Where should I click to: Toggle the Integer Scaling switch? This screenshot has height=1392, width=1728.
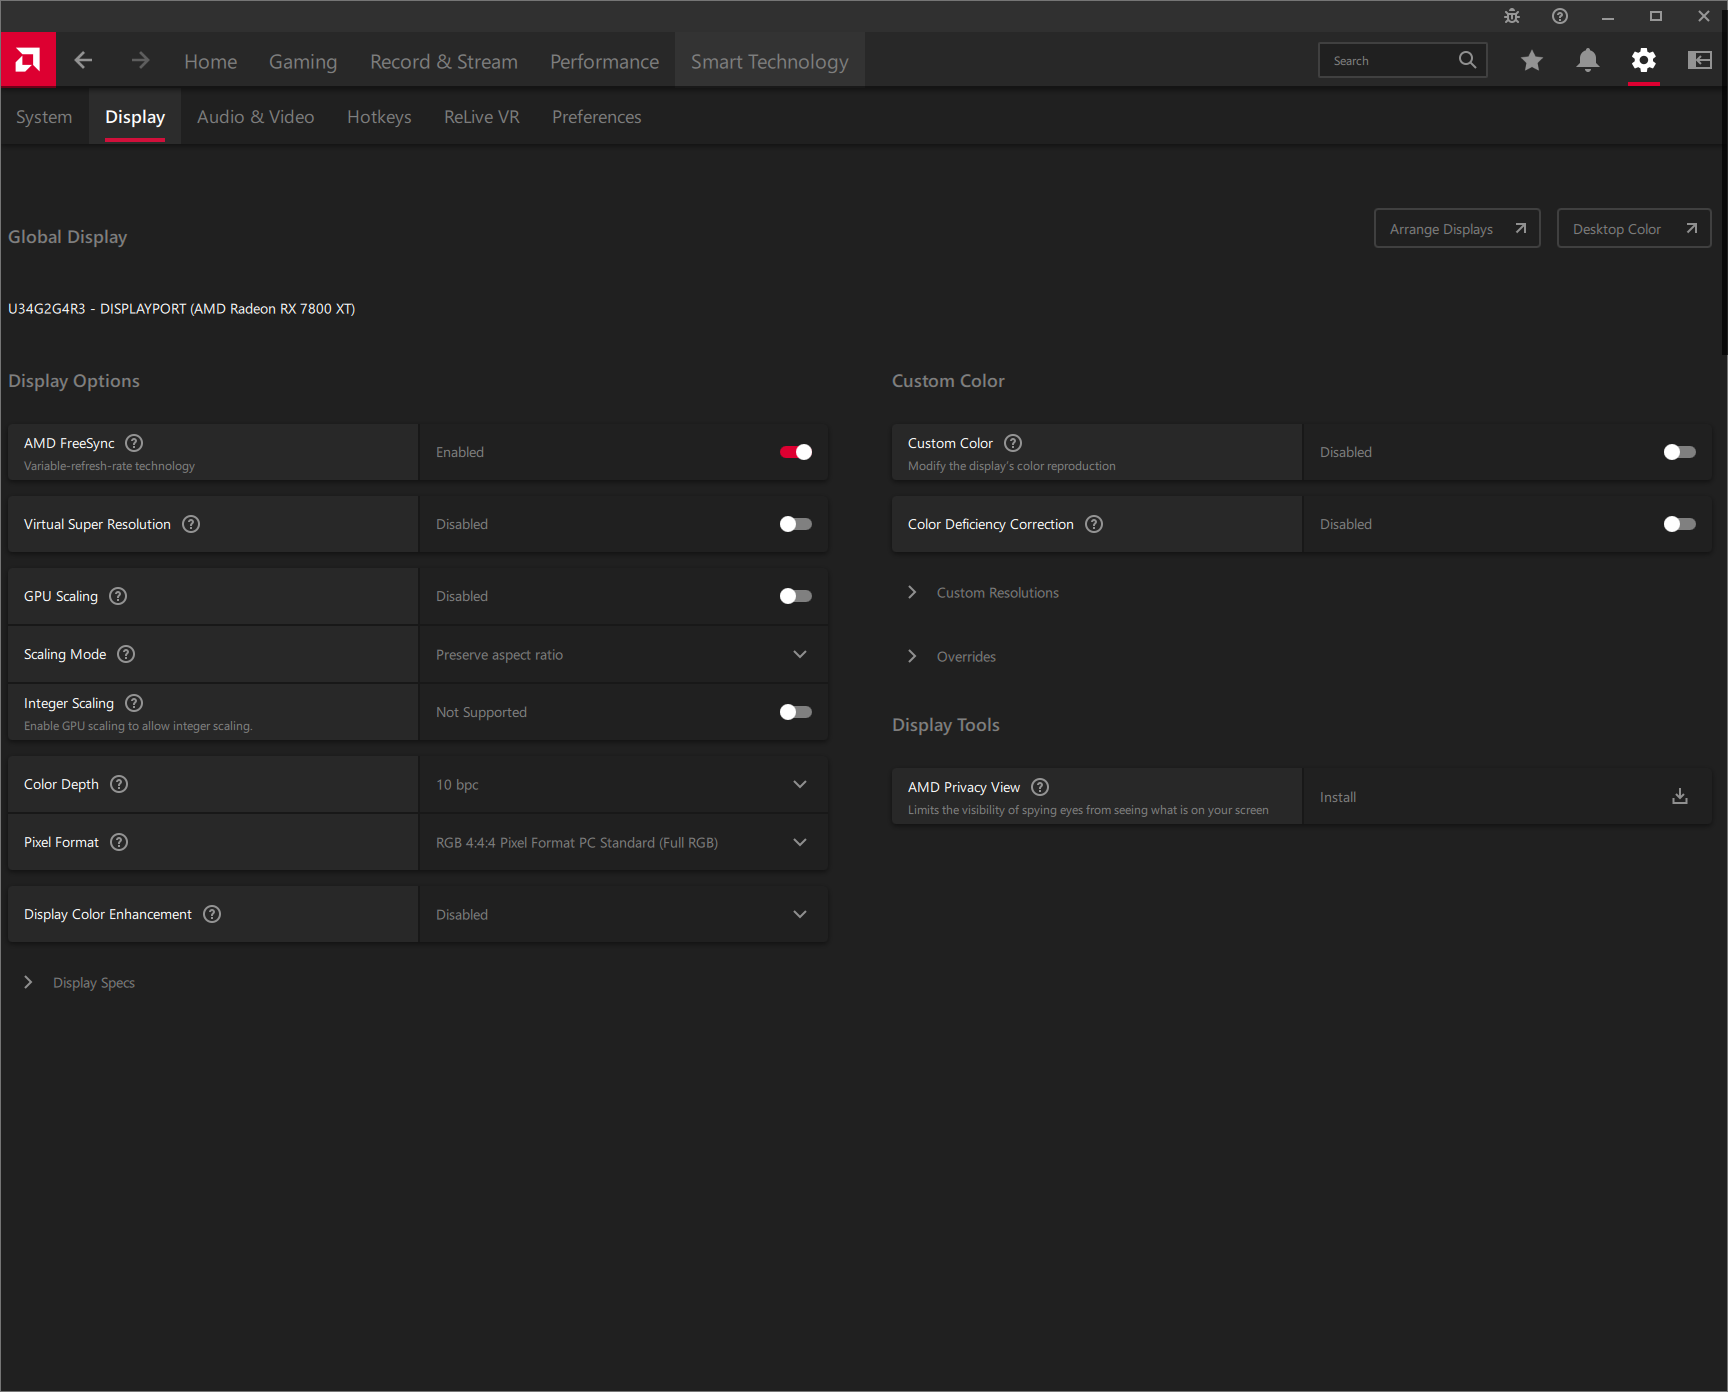796,712
